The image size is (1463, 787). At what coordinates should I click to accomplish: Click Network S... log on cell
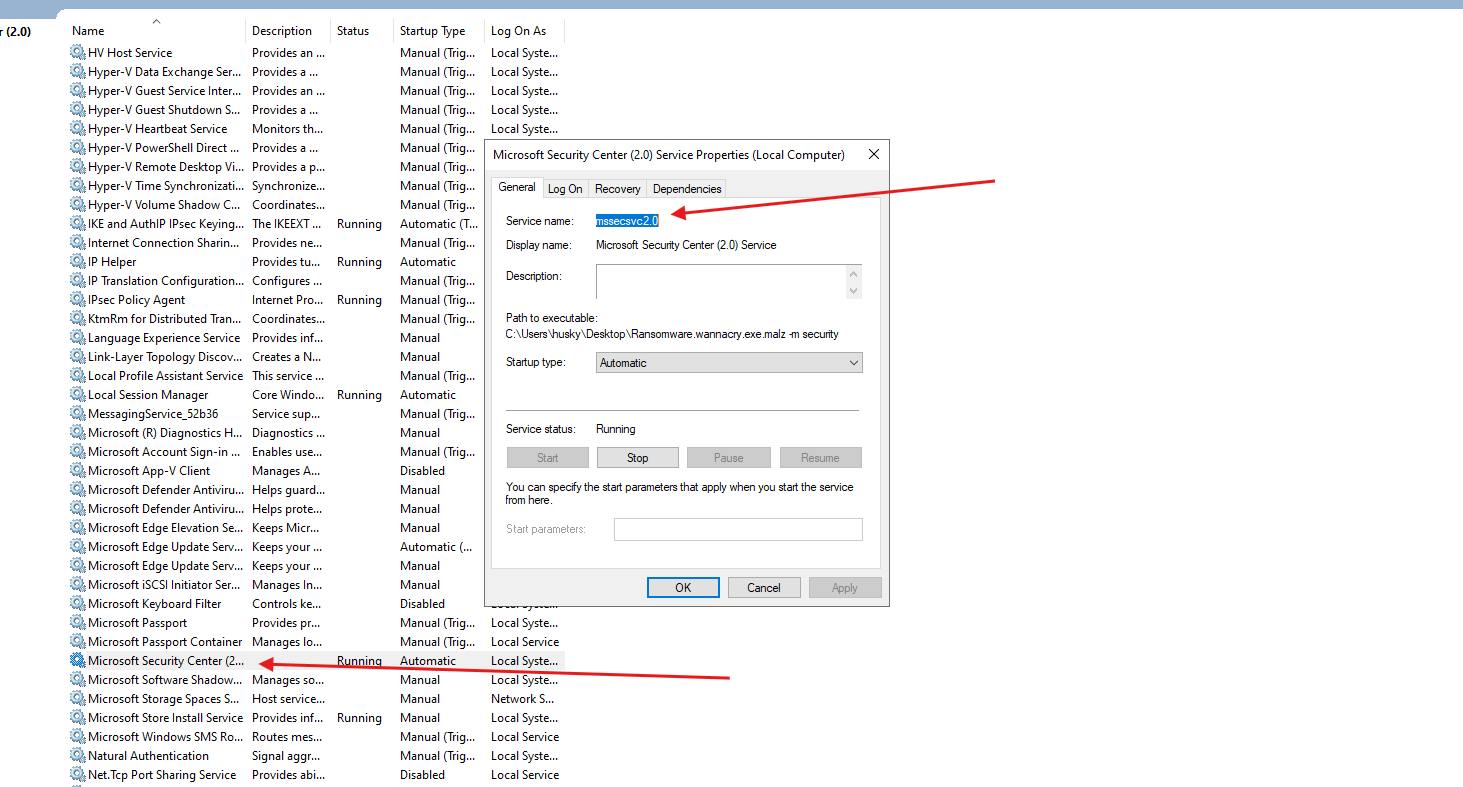point(522,699)
